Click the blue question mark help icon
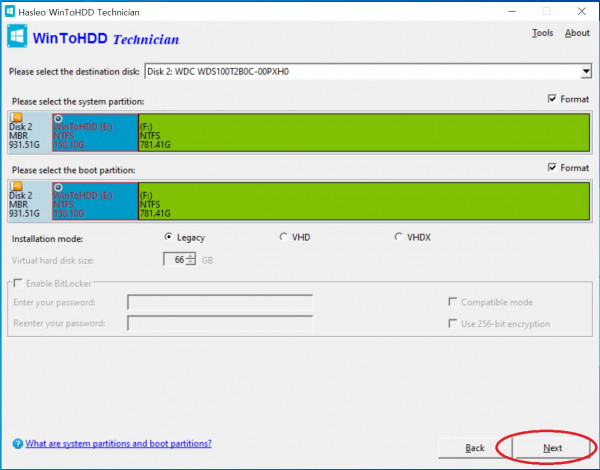600x470 pixels. click(x=18, y=444)
